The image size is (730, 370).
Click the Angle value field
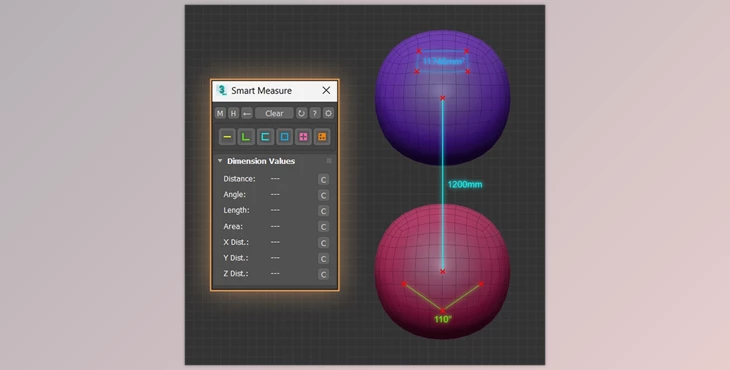pos(275,195)
